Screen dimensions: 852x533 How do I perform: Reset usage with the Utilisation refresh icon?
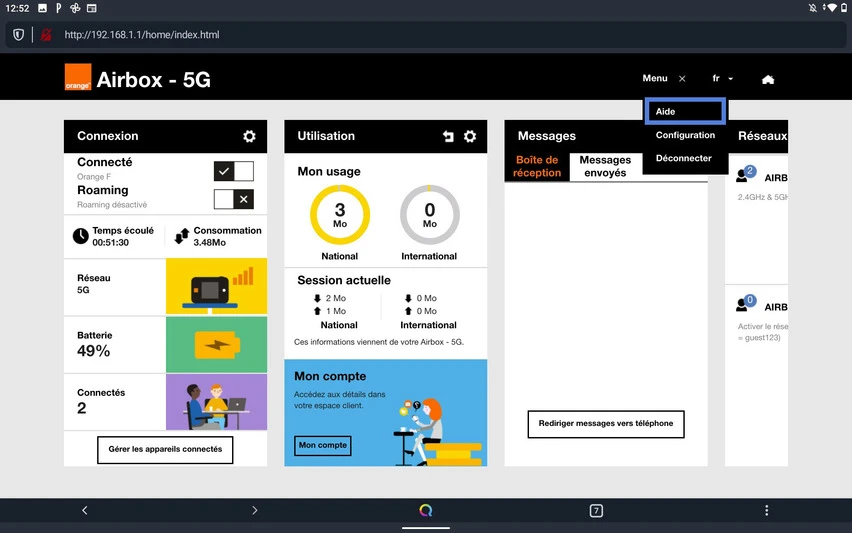tap(448, 136)
